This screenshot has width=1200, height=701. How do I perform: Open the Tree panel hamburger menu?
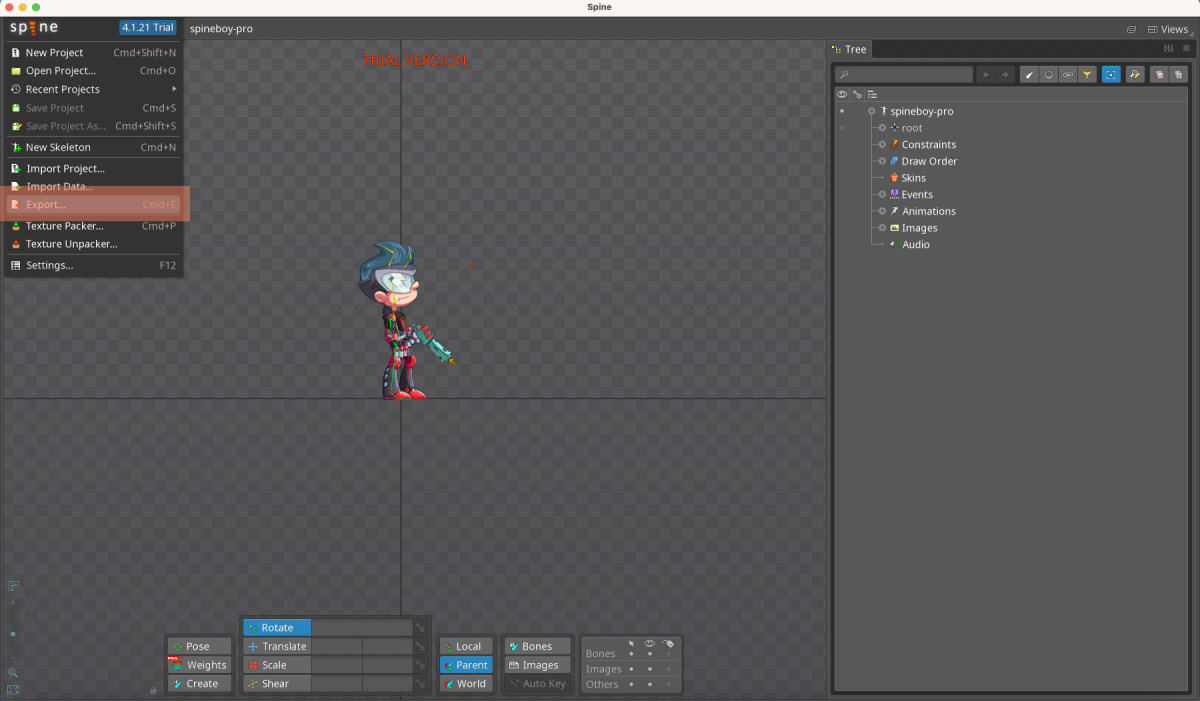(x=1186, y=49)
